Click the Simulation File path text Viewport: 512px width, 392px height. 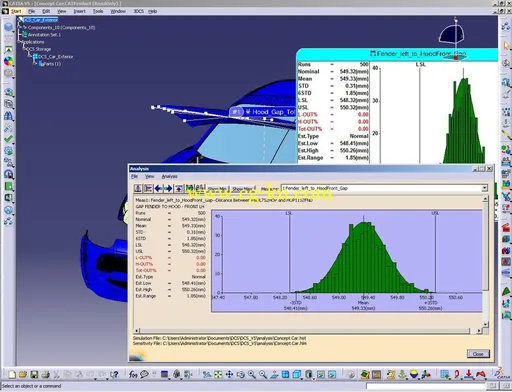pyautogui.click(x=219, y=338)
